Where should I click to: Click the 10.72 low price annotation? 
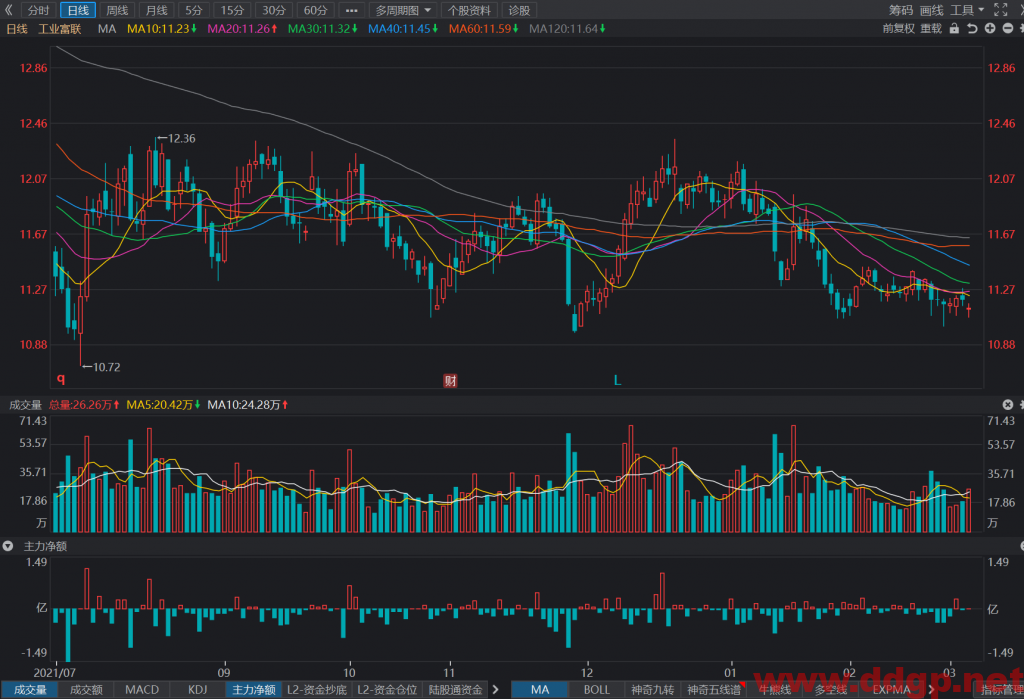pos(101,367)
